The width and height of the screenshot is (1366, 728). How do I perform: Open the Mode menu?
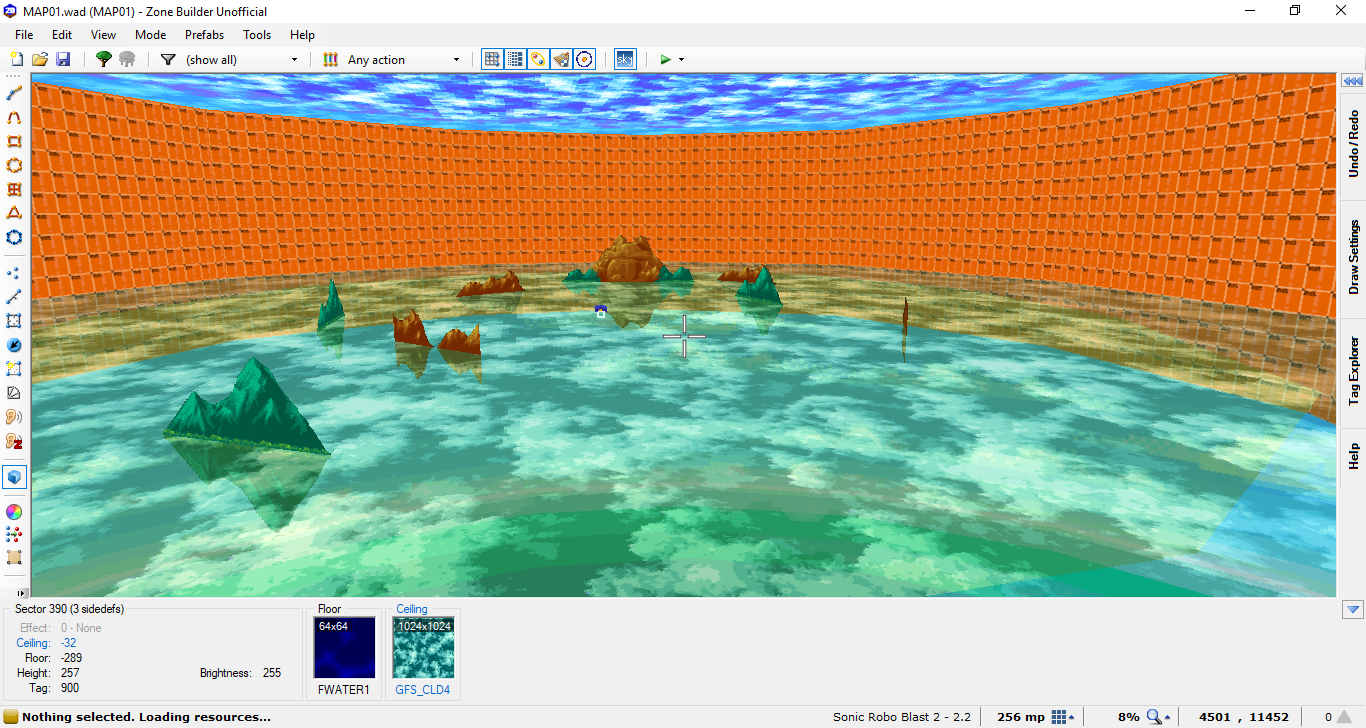pyautogui.click(x=150, y=35)
